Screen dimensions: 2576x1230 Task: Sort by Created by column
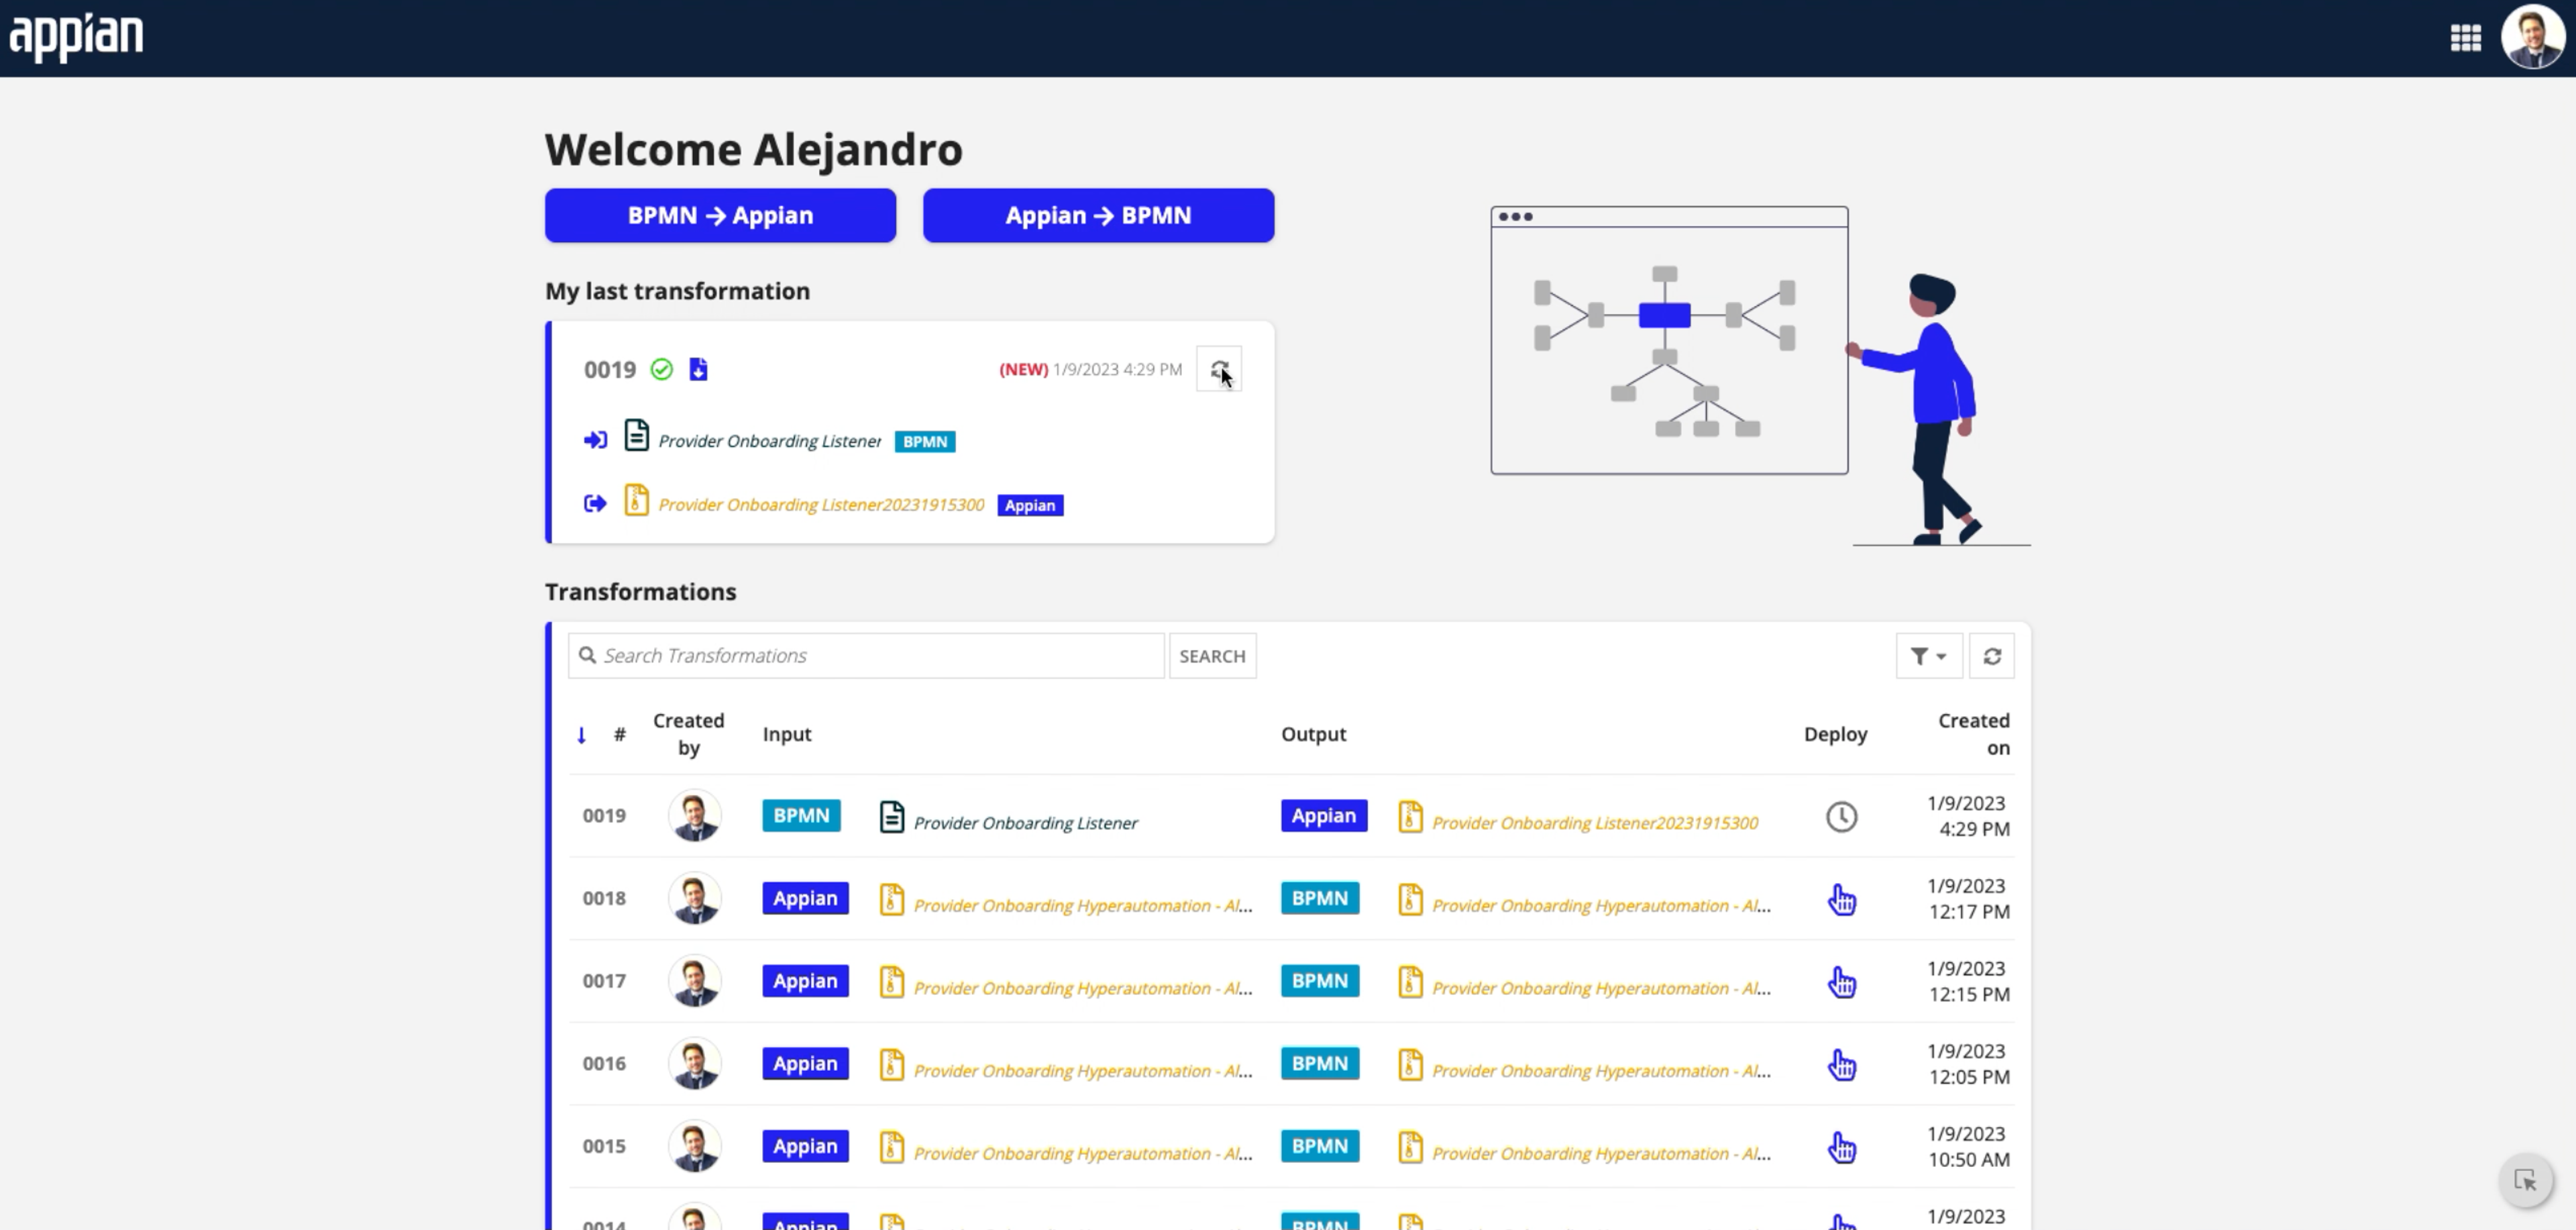(x=688, y=734)
